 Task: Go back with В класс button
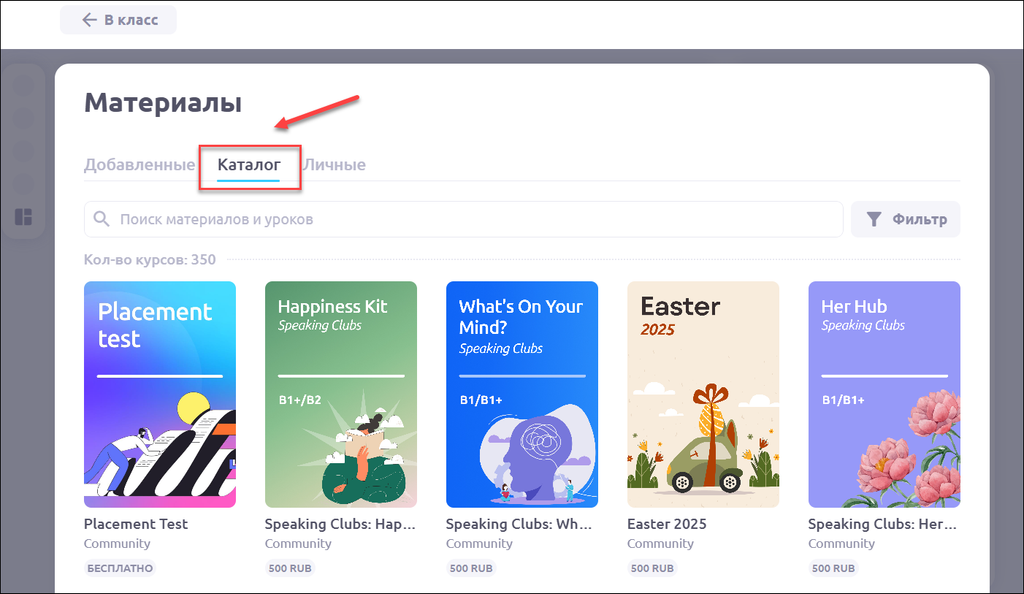point(119,20)
